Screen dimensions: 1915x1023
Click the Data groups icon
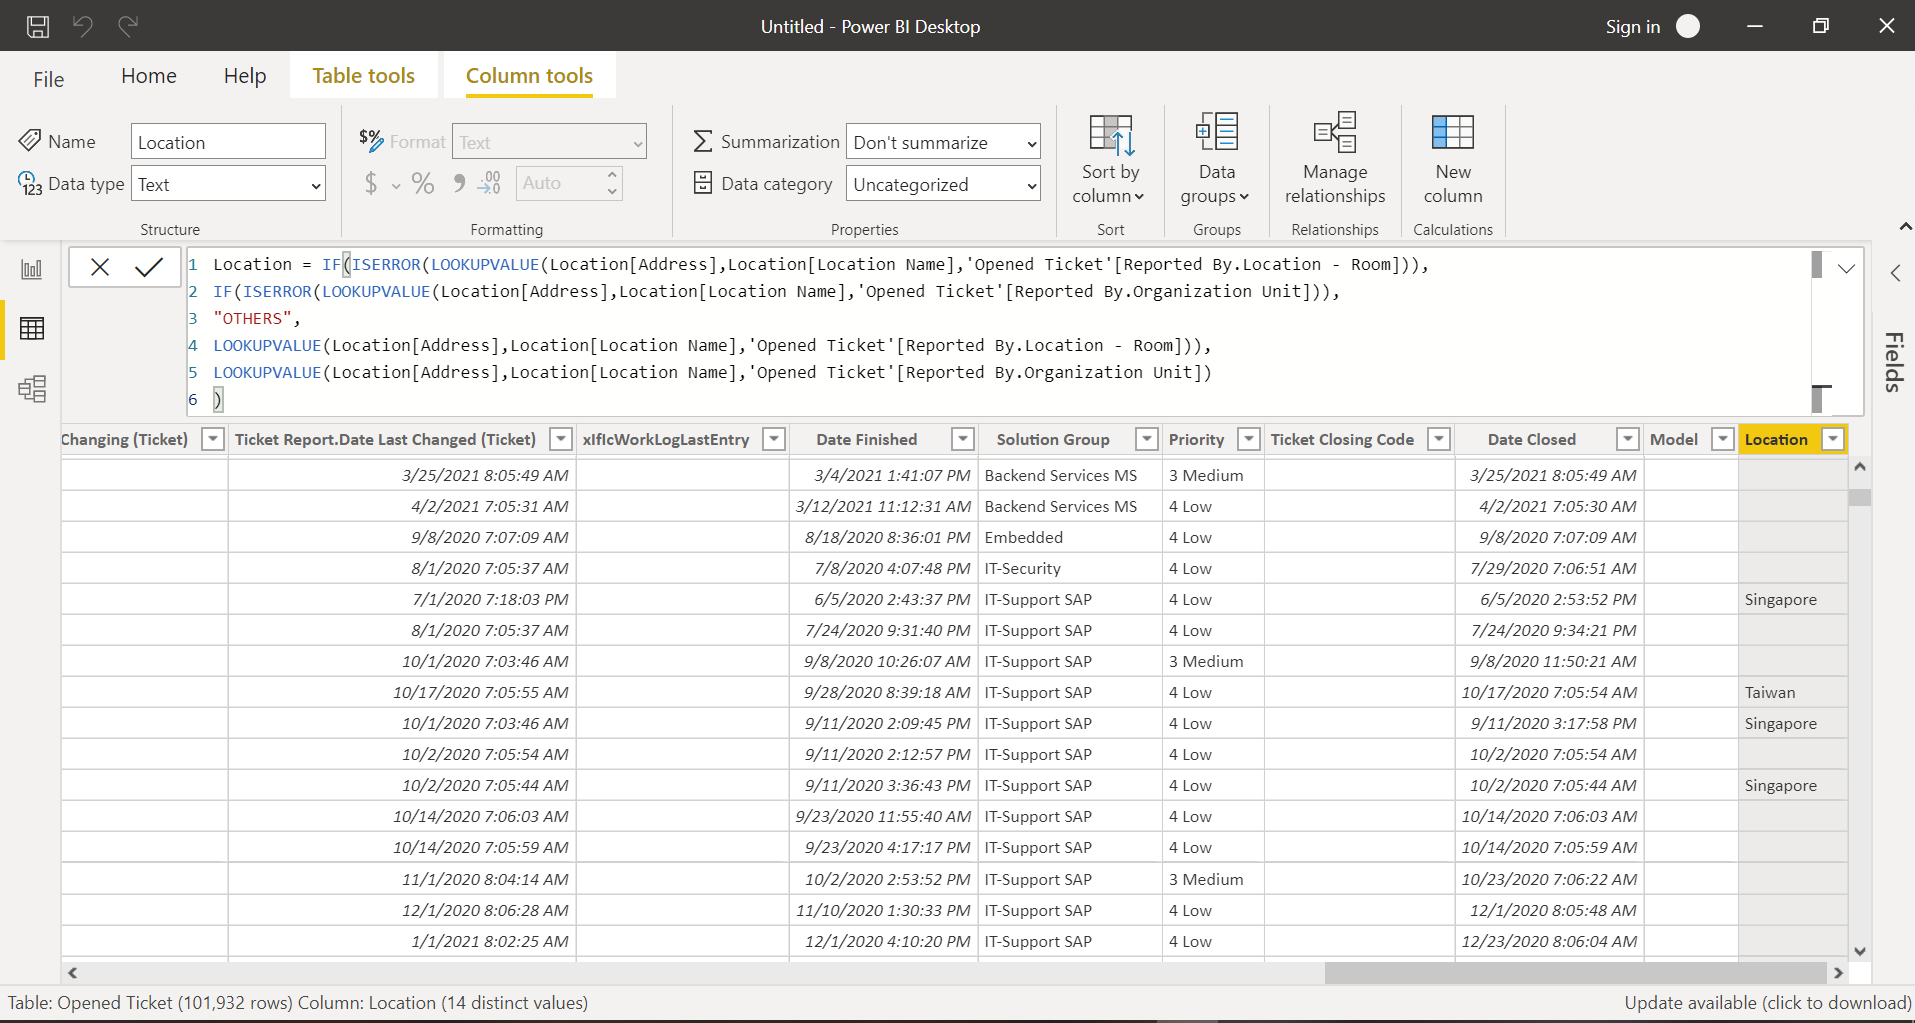pos(1217,132)
